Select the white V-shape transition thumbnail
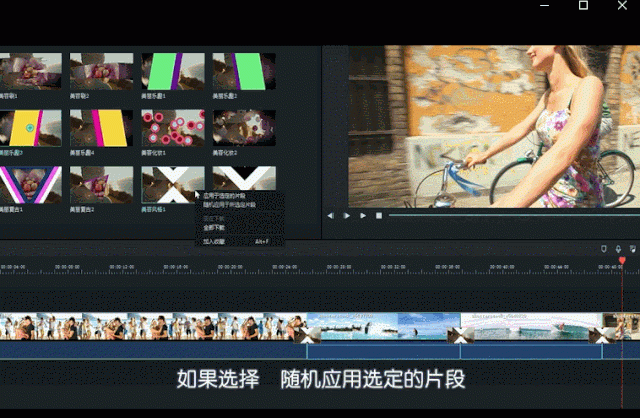This screenshot has height=418, width=640. click(244, 178)
